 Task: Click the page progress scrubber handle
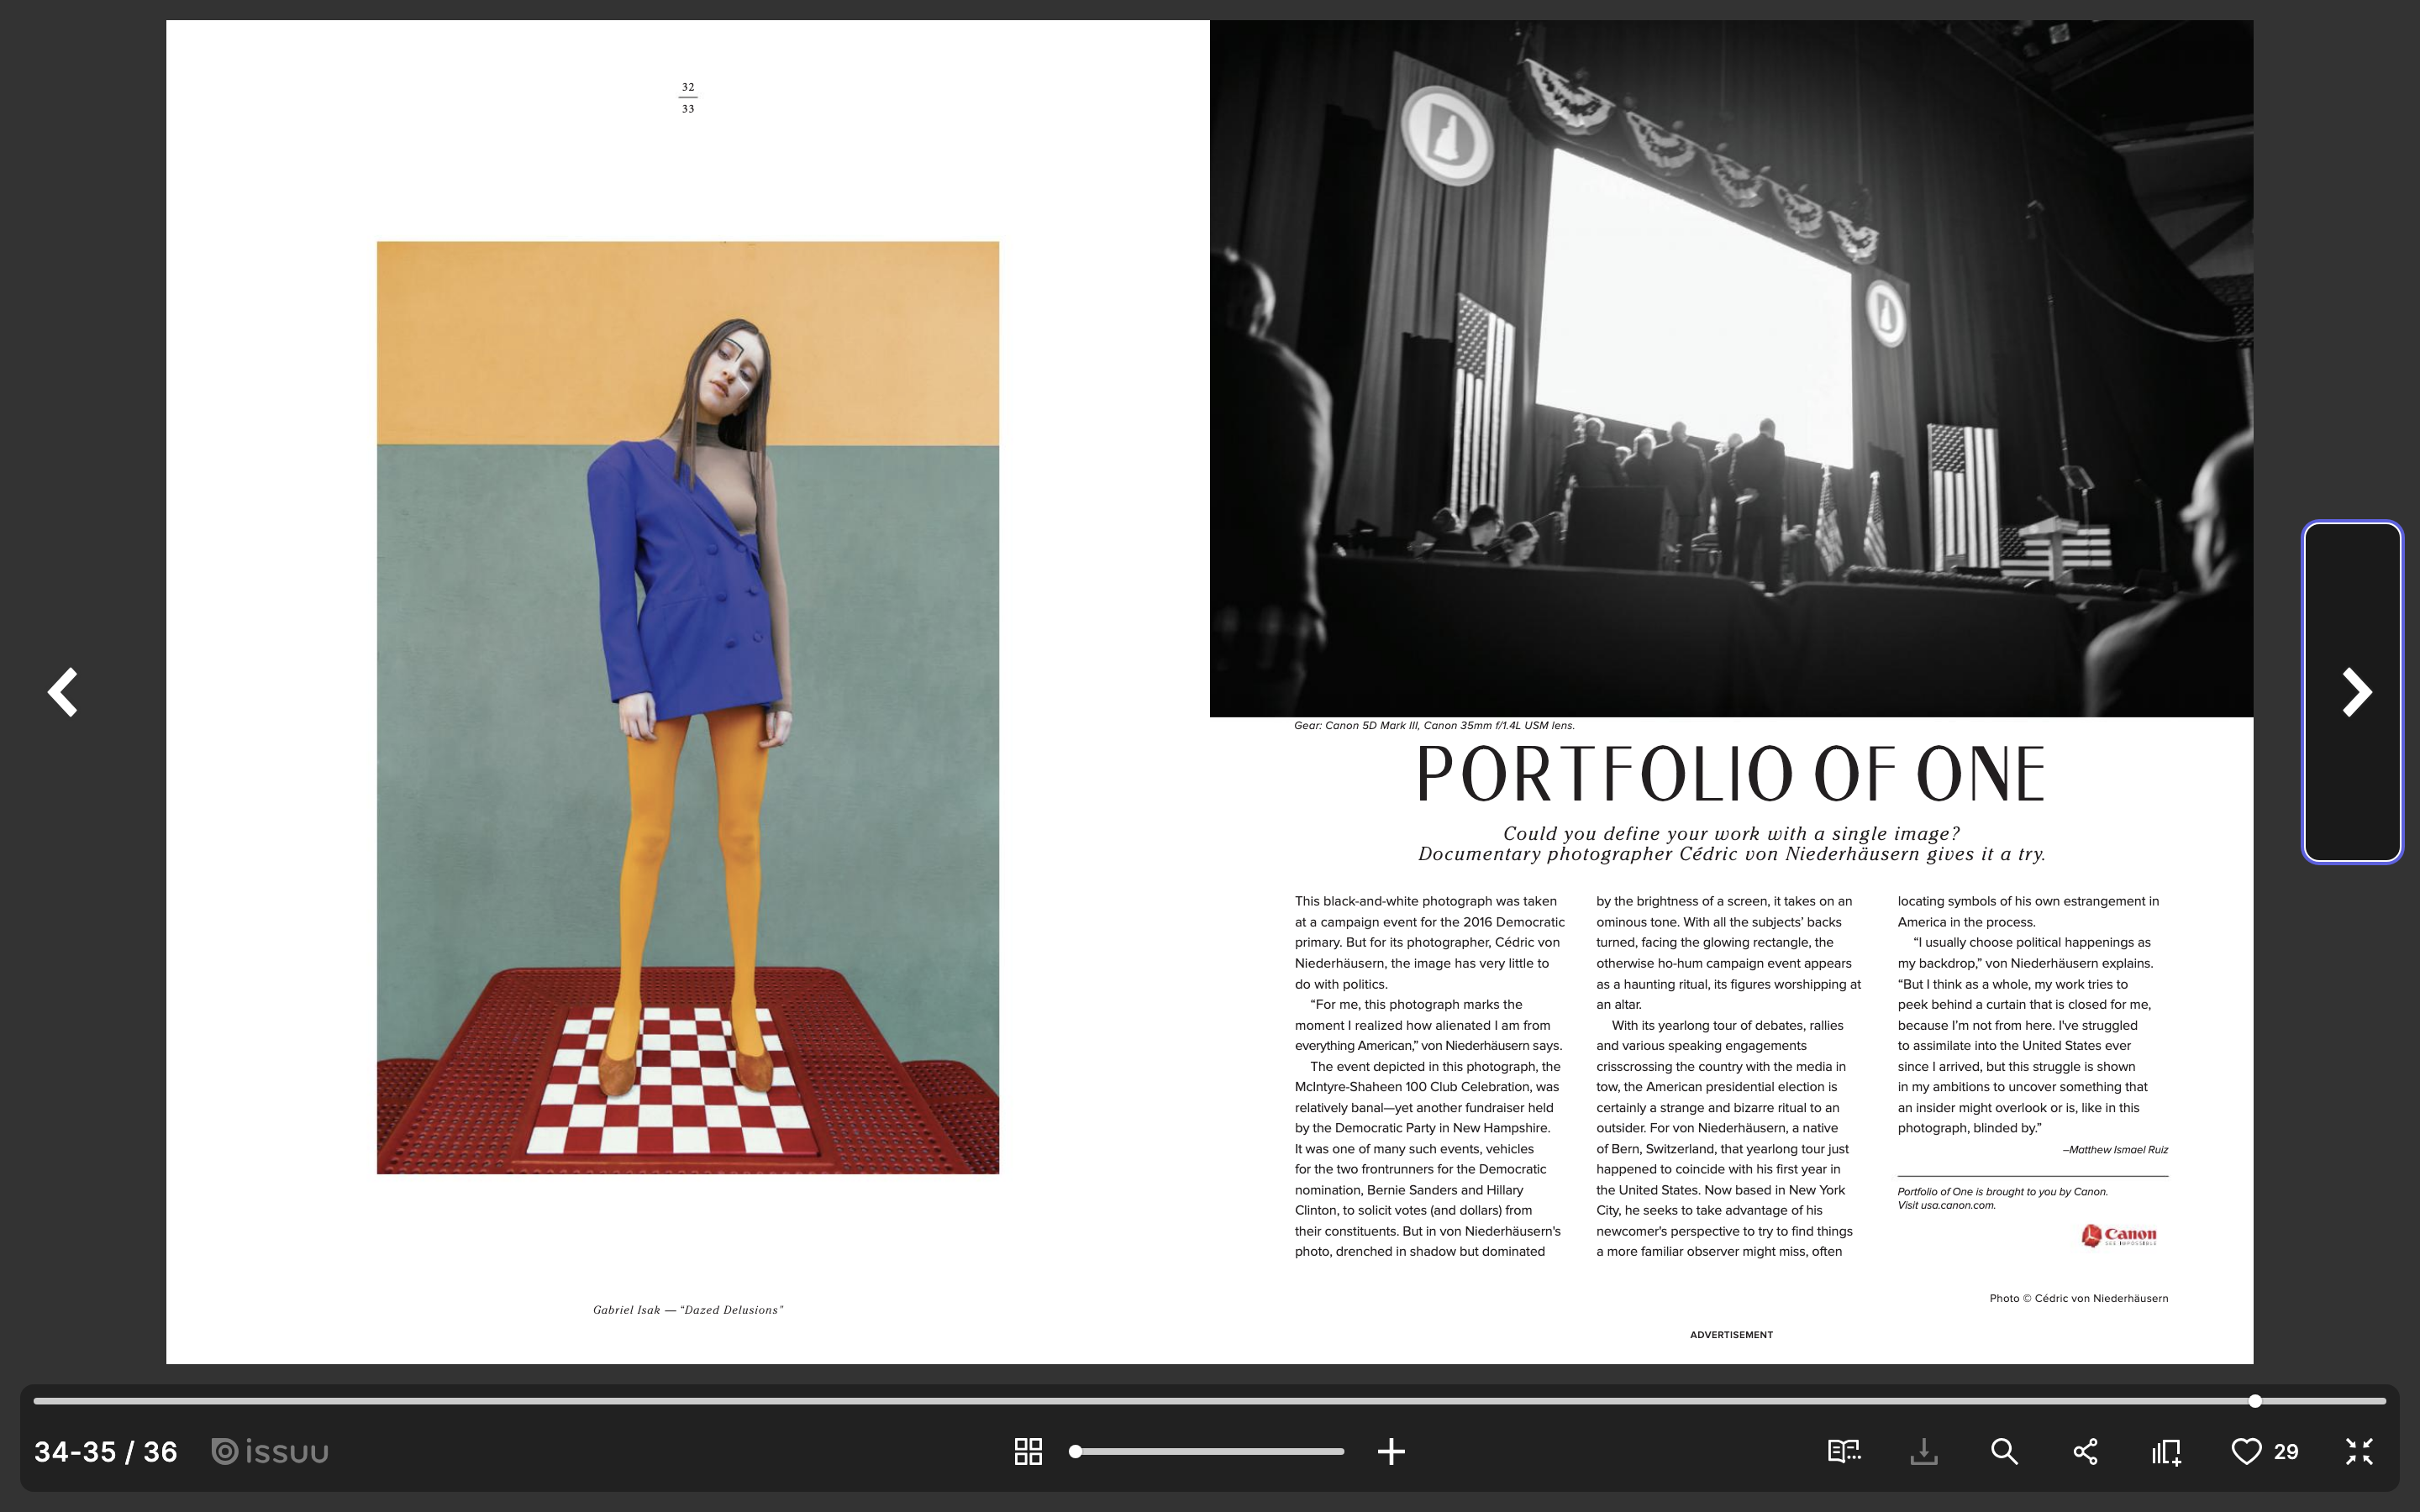tap(2255, 1401)
